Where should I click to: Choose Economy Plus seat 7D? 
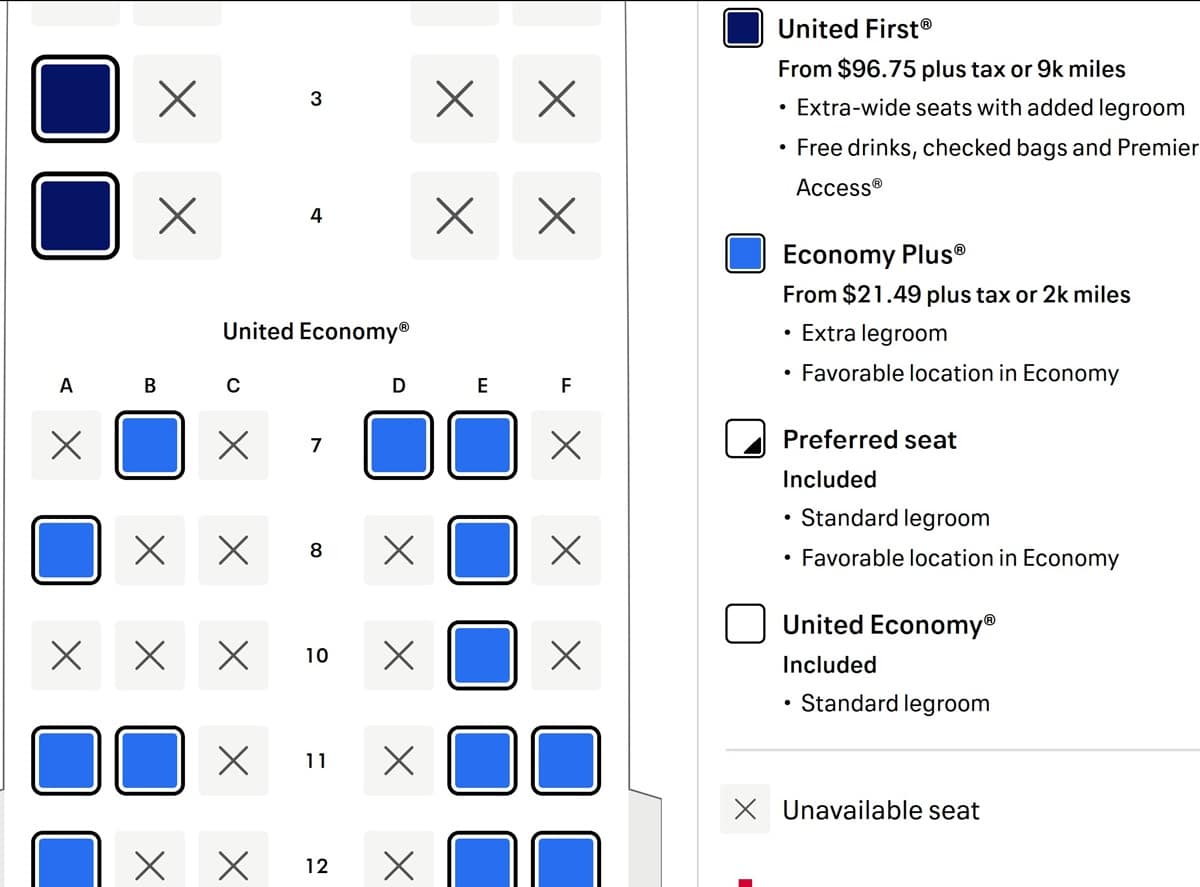[x=399, y=445]
